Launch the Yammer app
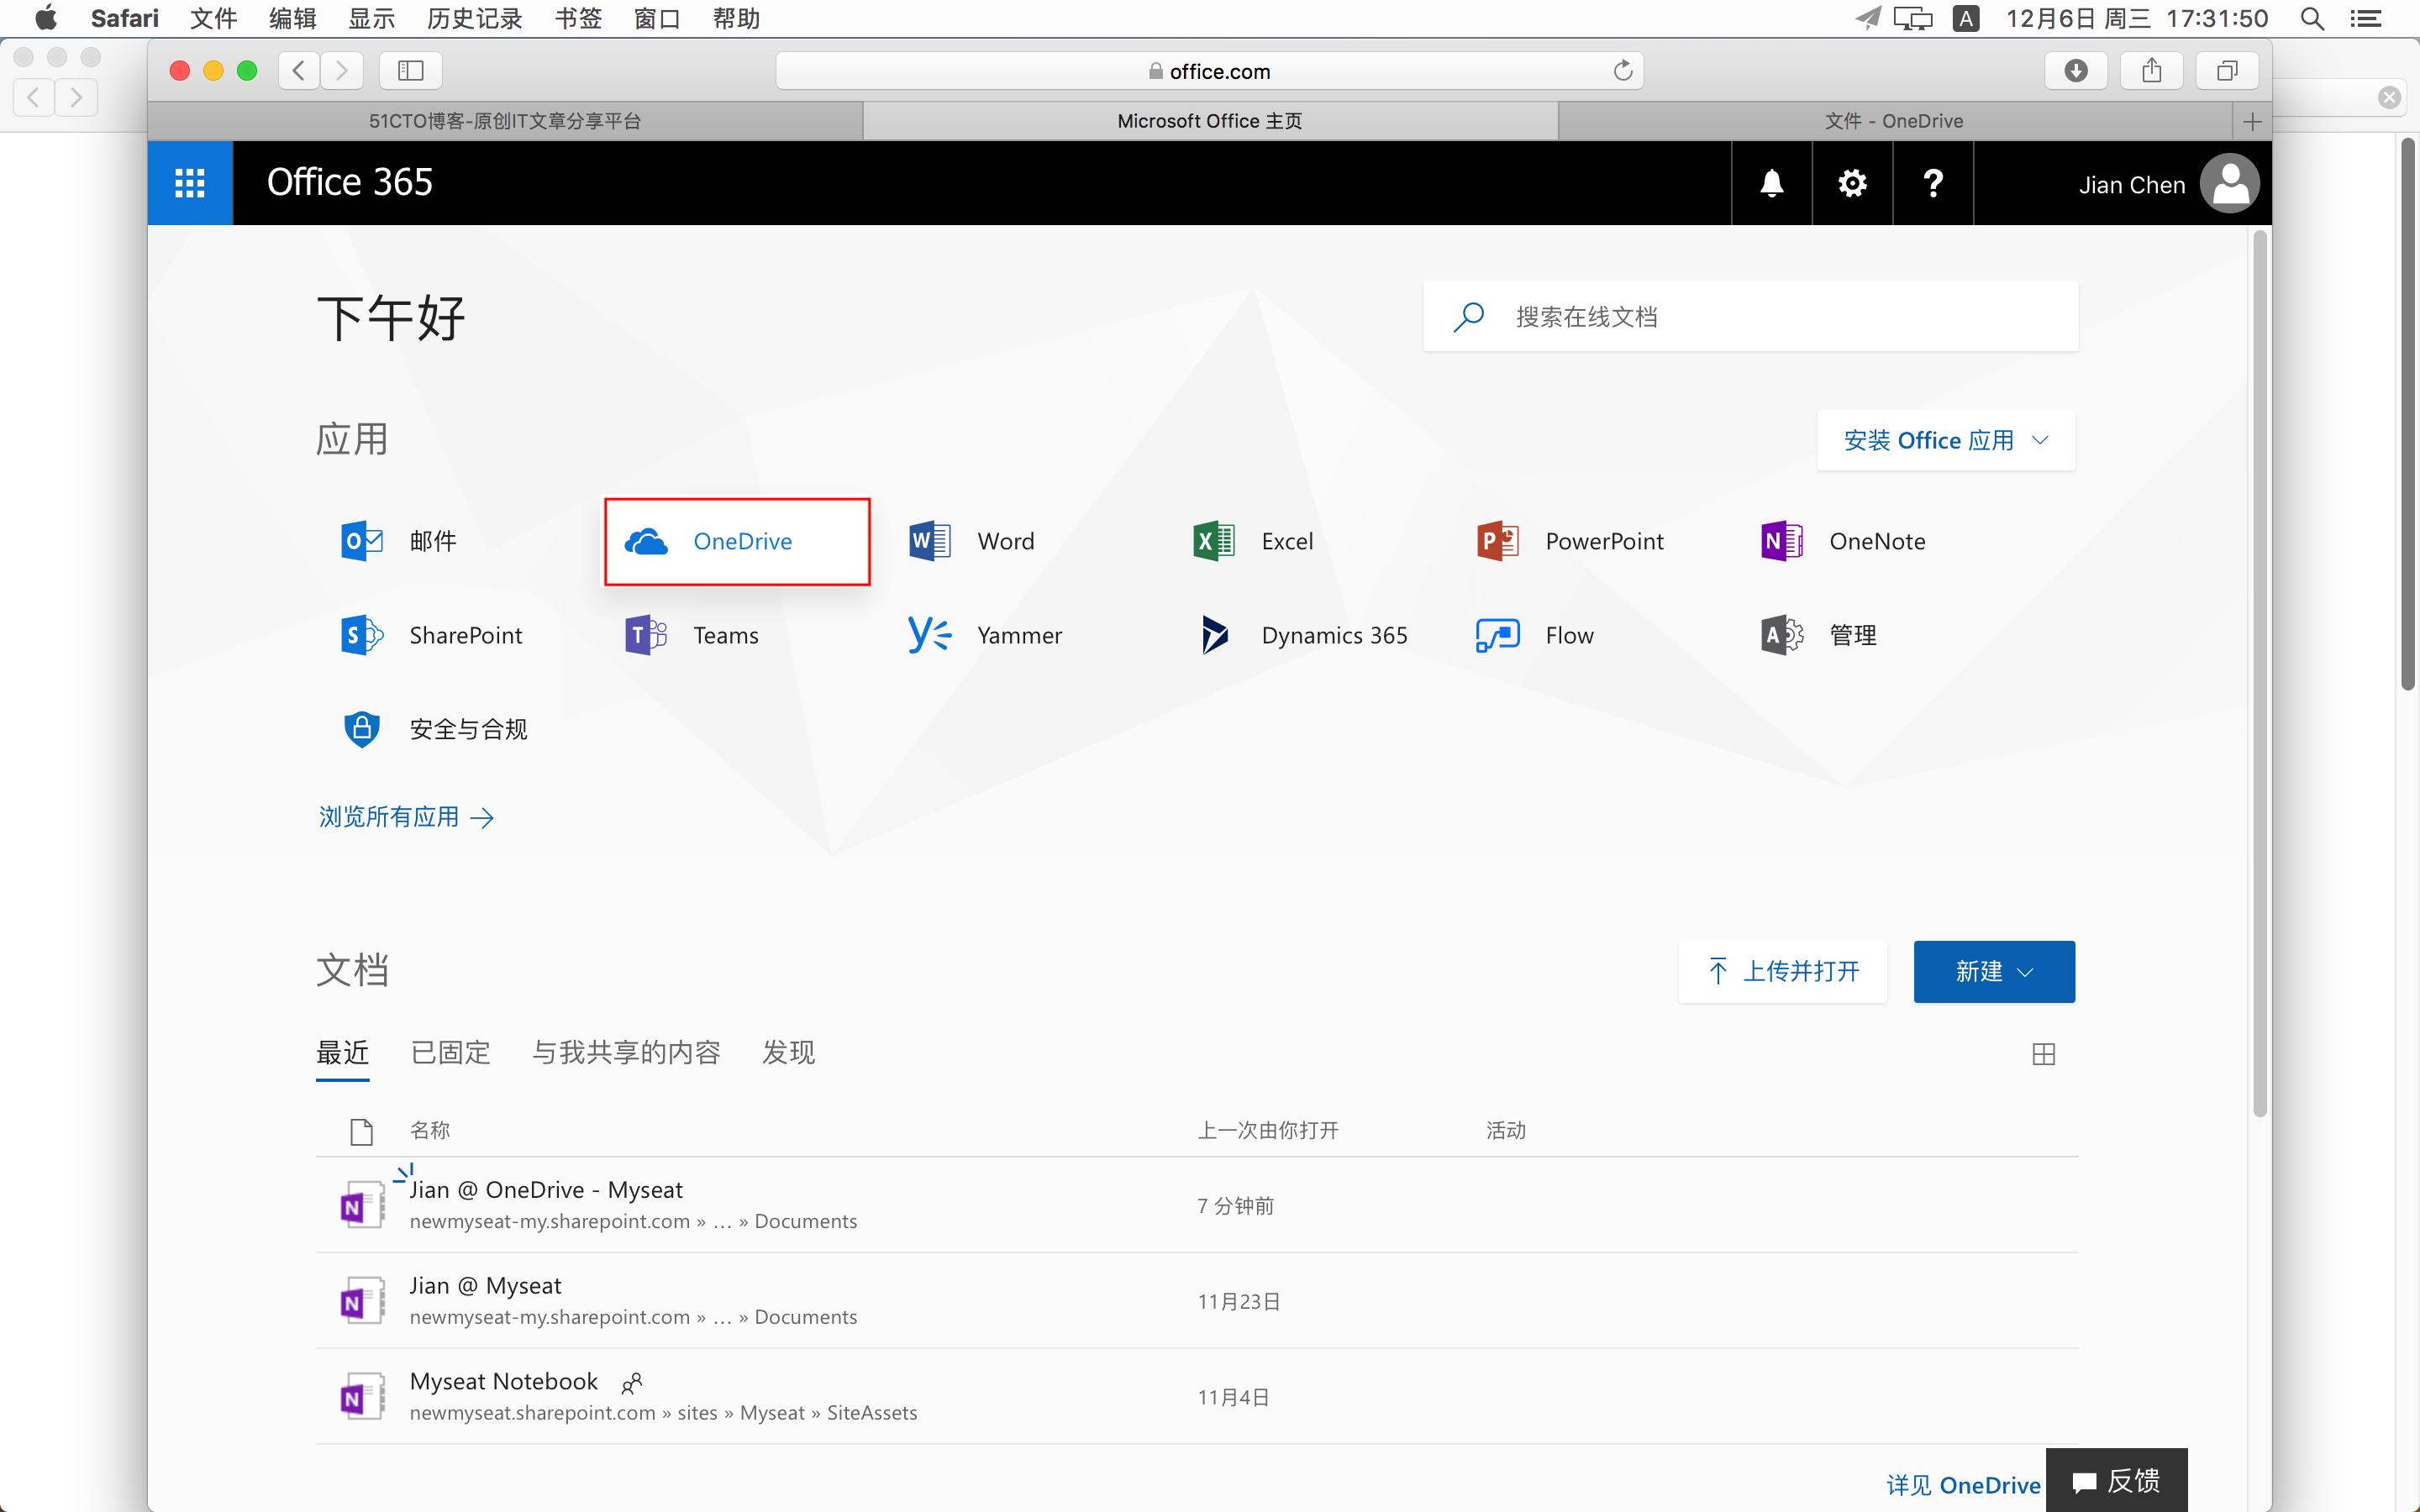The height and width of the screenshot is (1512, 2420). [x=985, y=635]
